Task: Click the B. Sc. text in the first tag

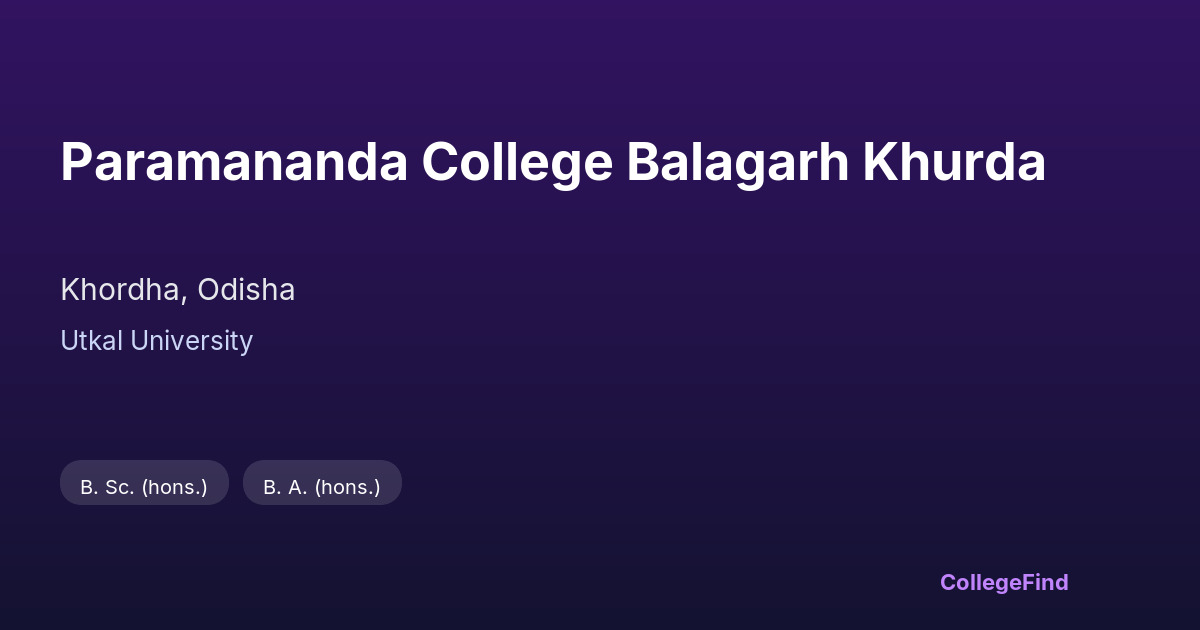Action: (x=107, y=487)
